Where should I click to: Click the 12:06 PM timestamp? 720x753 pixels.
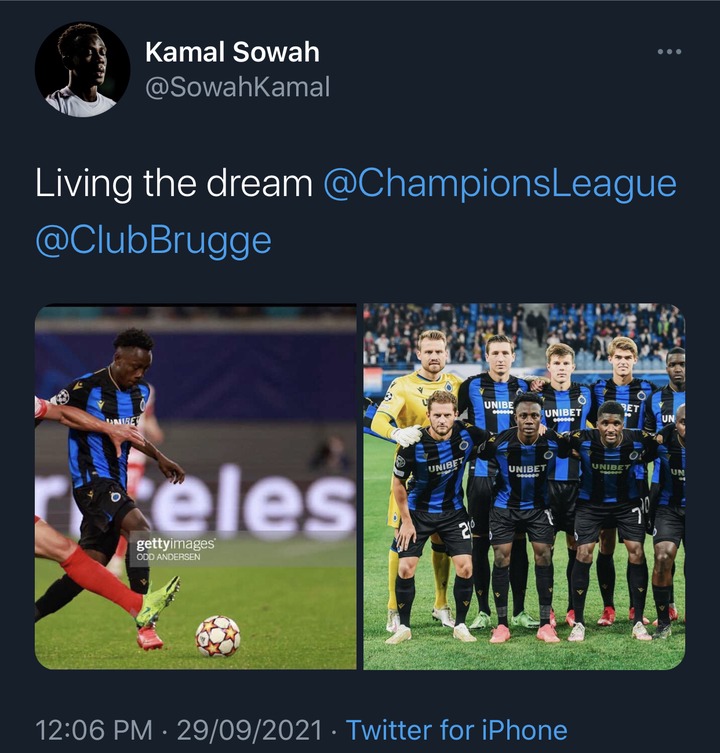click(x=94, y=730)
